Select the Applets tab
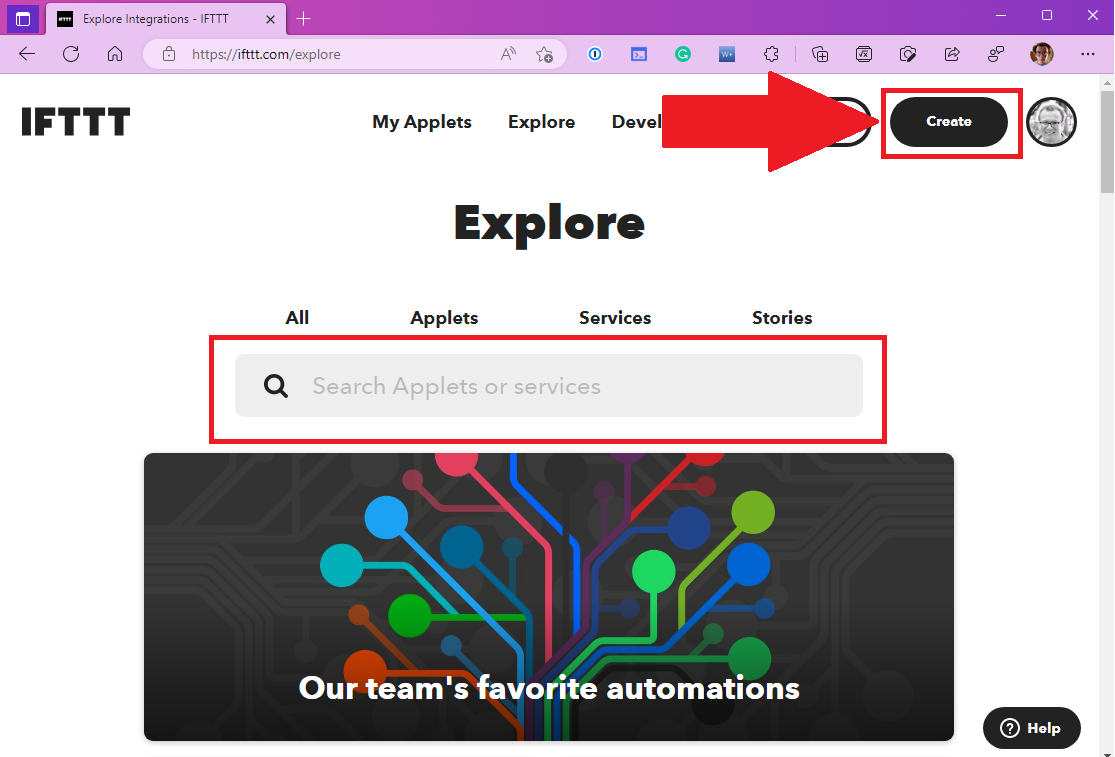The image size is (1115, 757). 444,318
